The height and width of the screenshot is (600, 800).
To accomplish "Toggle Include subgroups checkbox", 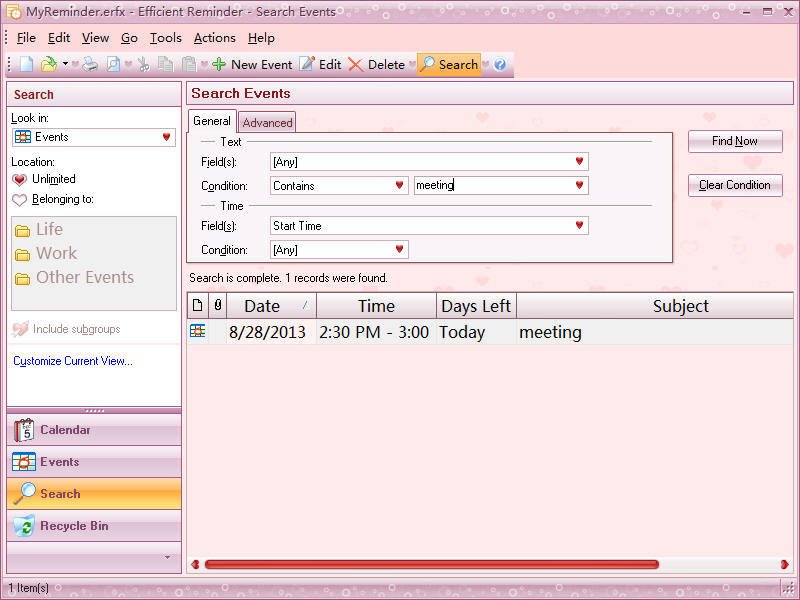I will [20, 329].
